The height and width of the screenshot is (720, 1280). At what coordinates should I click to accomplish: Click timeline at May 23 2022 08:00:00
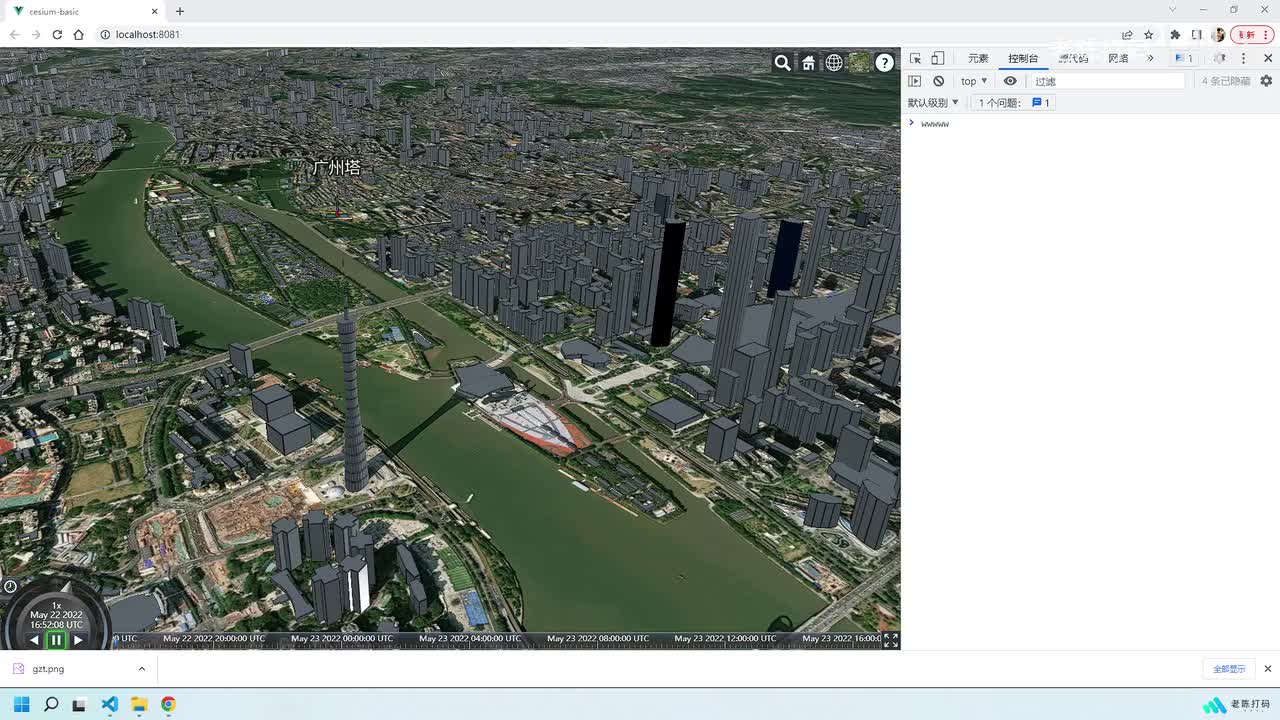[x=598, y=638]
